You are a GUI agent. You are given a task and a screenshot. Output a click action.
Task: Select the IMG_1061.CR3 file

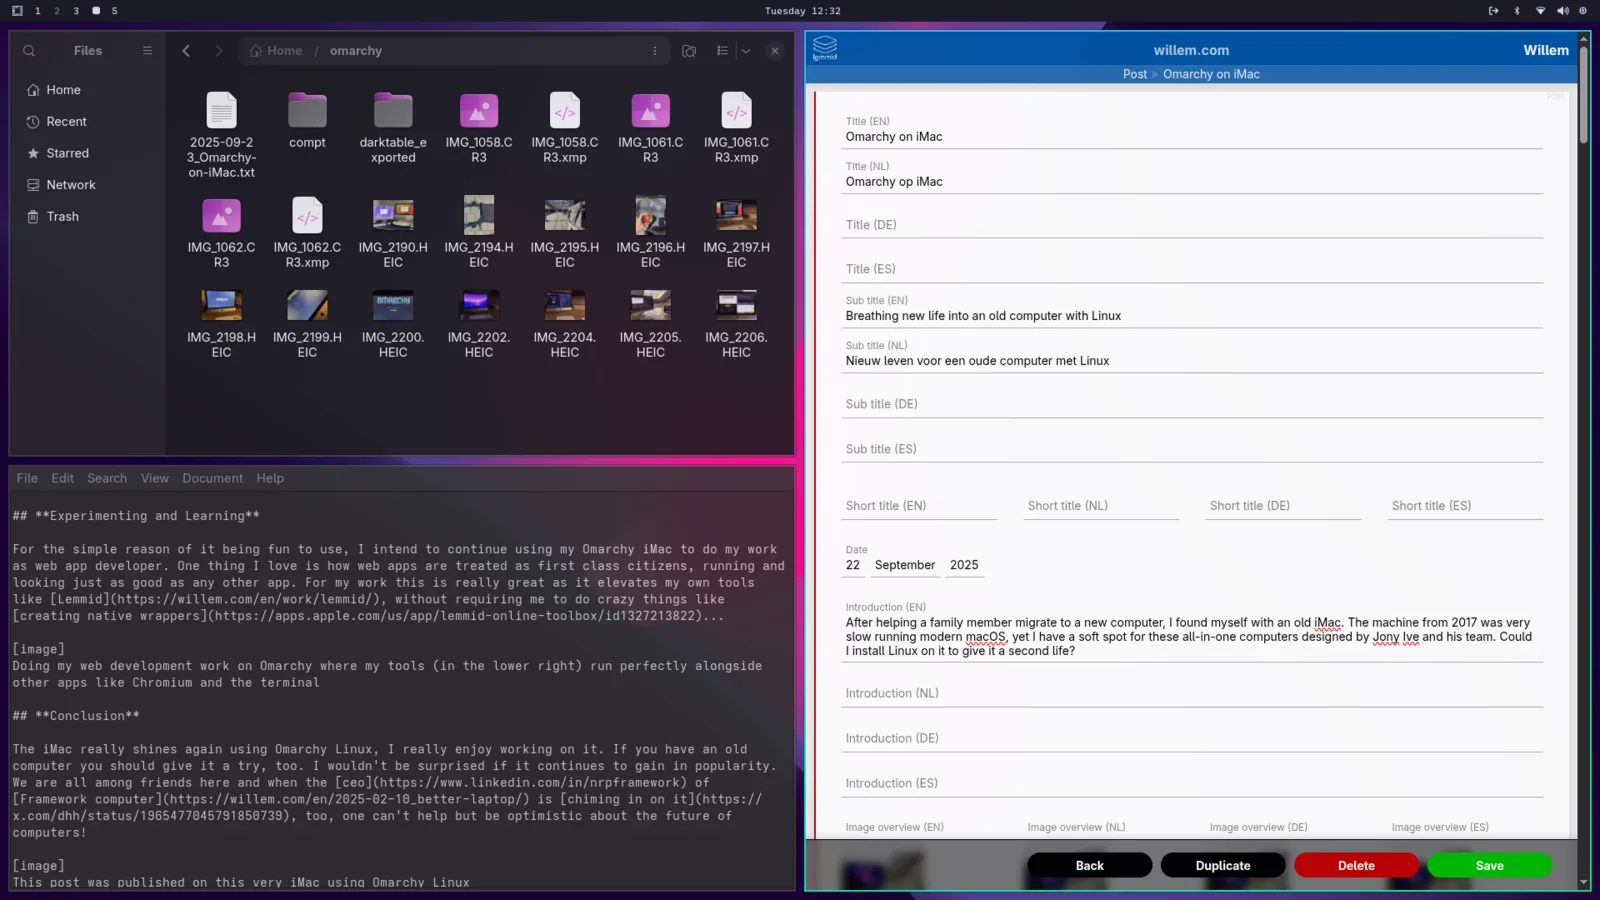pyautogui.click(x=651, y=128)
